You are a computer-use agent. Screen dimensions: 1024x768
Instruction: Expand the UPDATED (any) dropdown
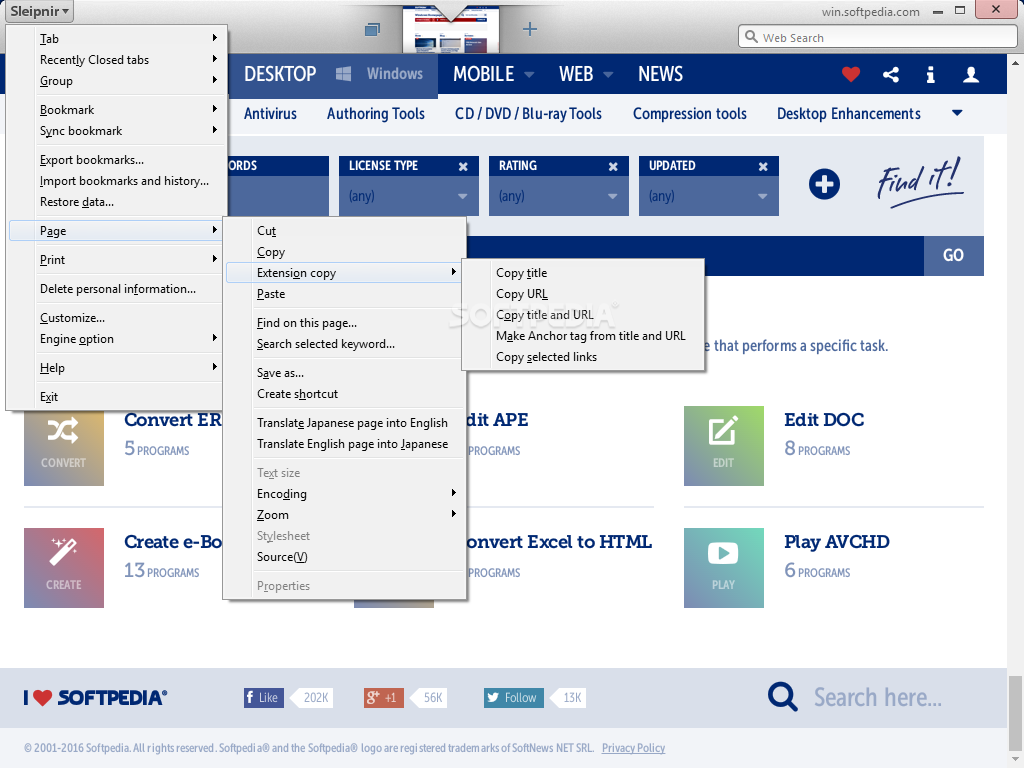tap(709, 196)
